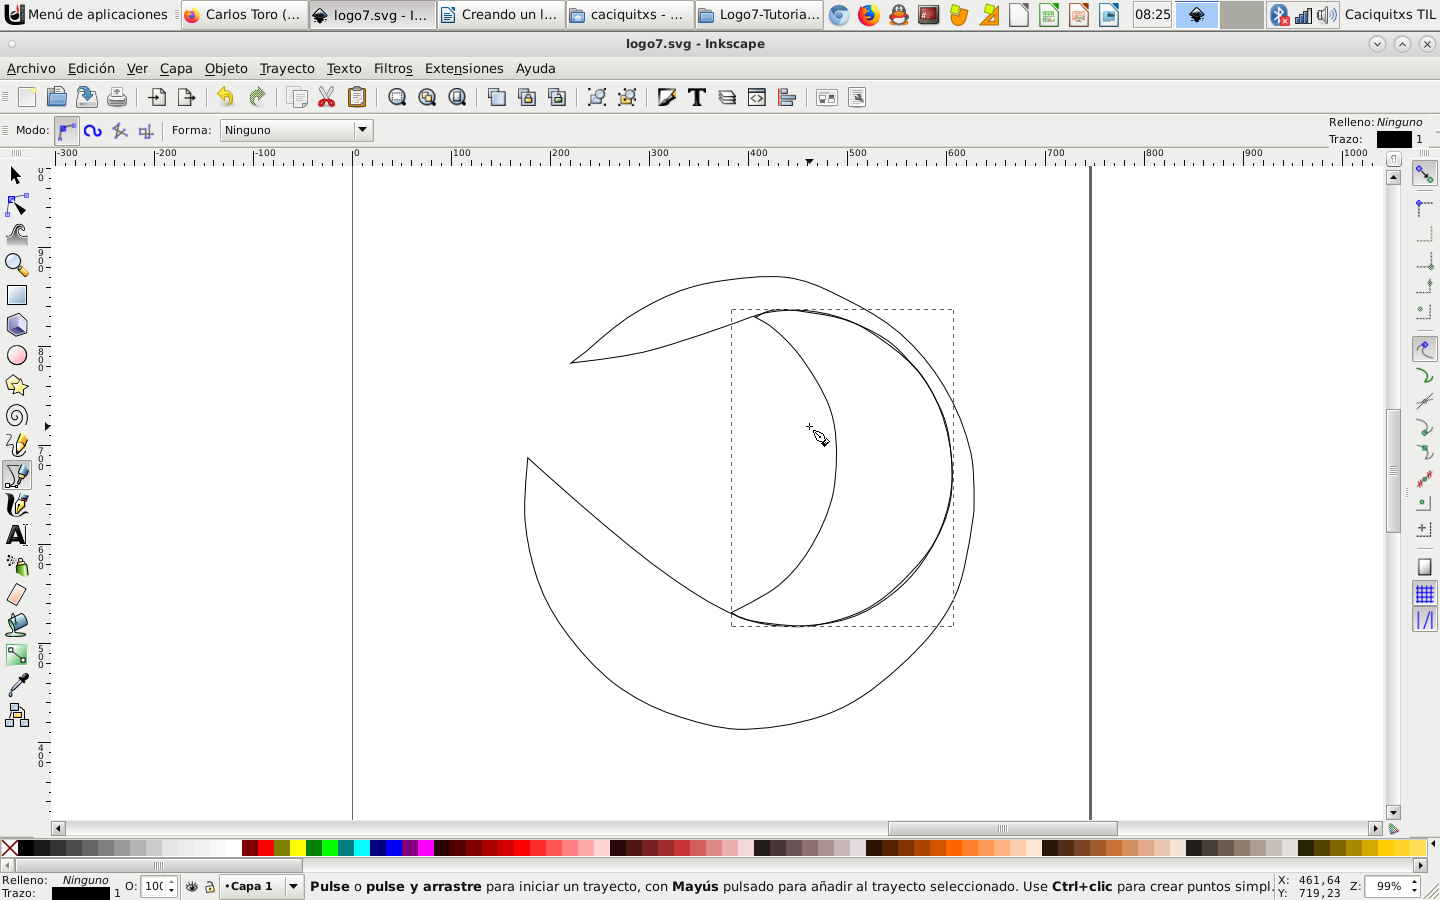Open the Archivo menu
1440x900 pixels.
tap(31, 68)
